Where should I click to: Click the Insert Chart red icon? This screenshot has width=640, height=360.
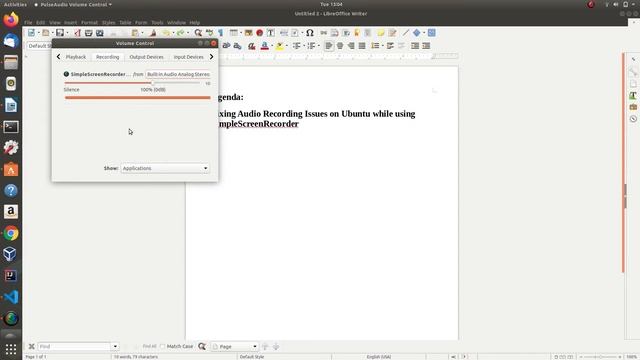[x=260, y=33]
